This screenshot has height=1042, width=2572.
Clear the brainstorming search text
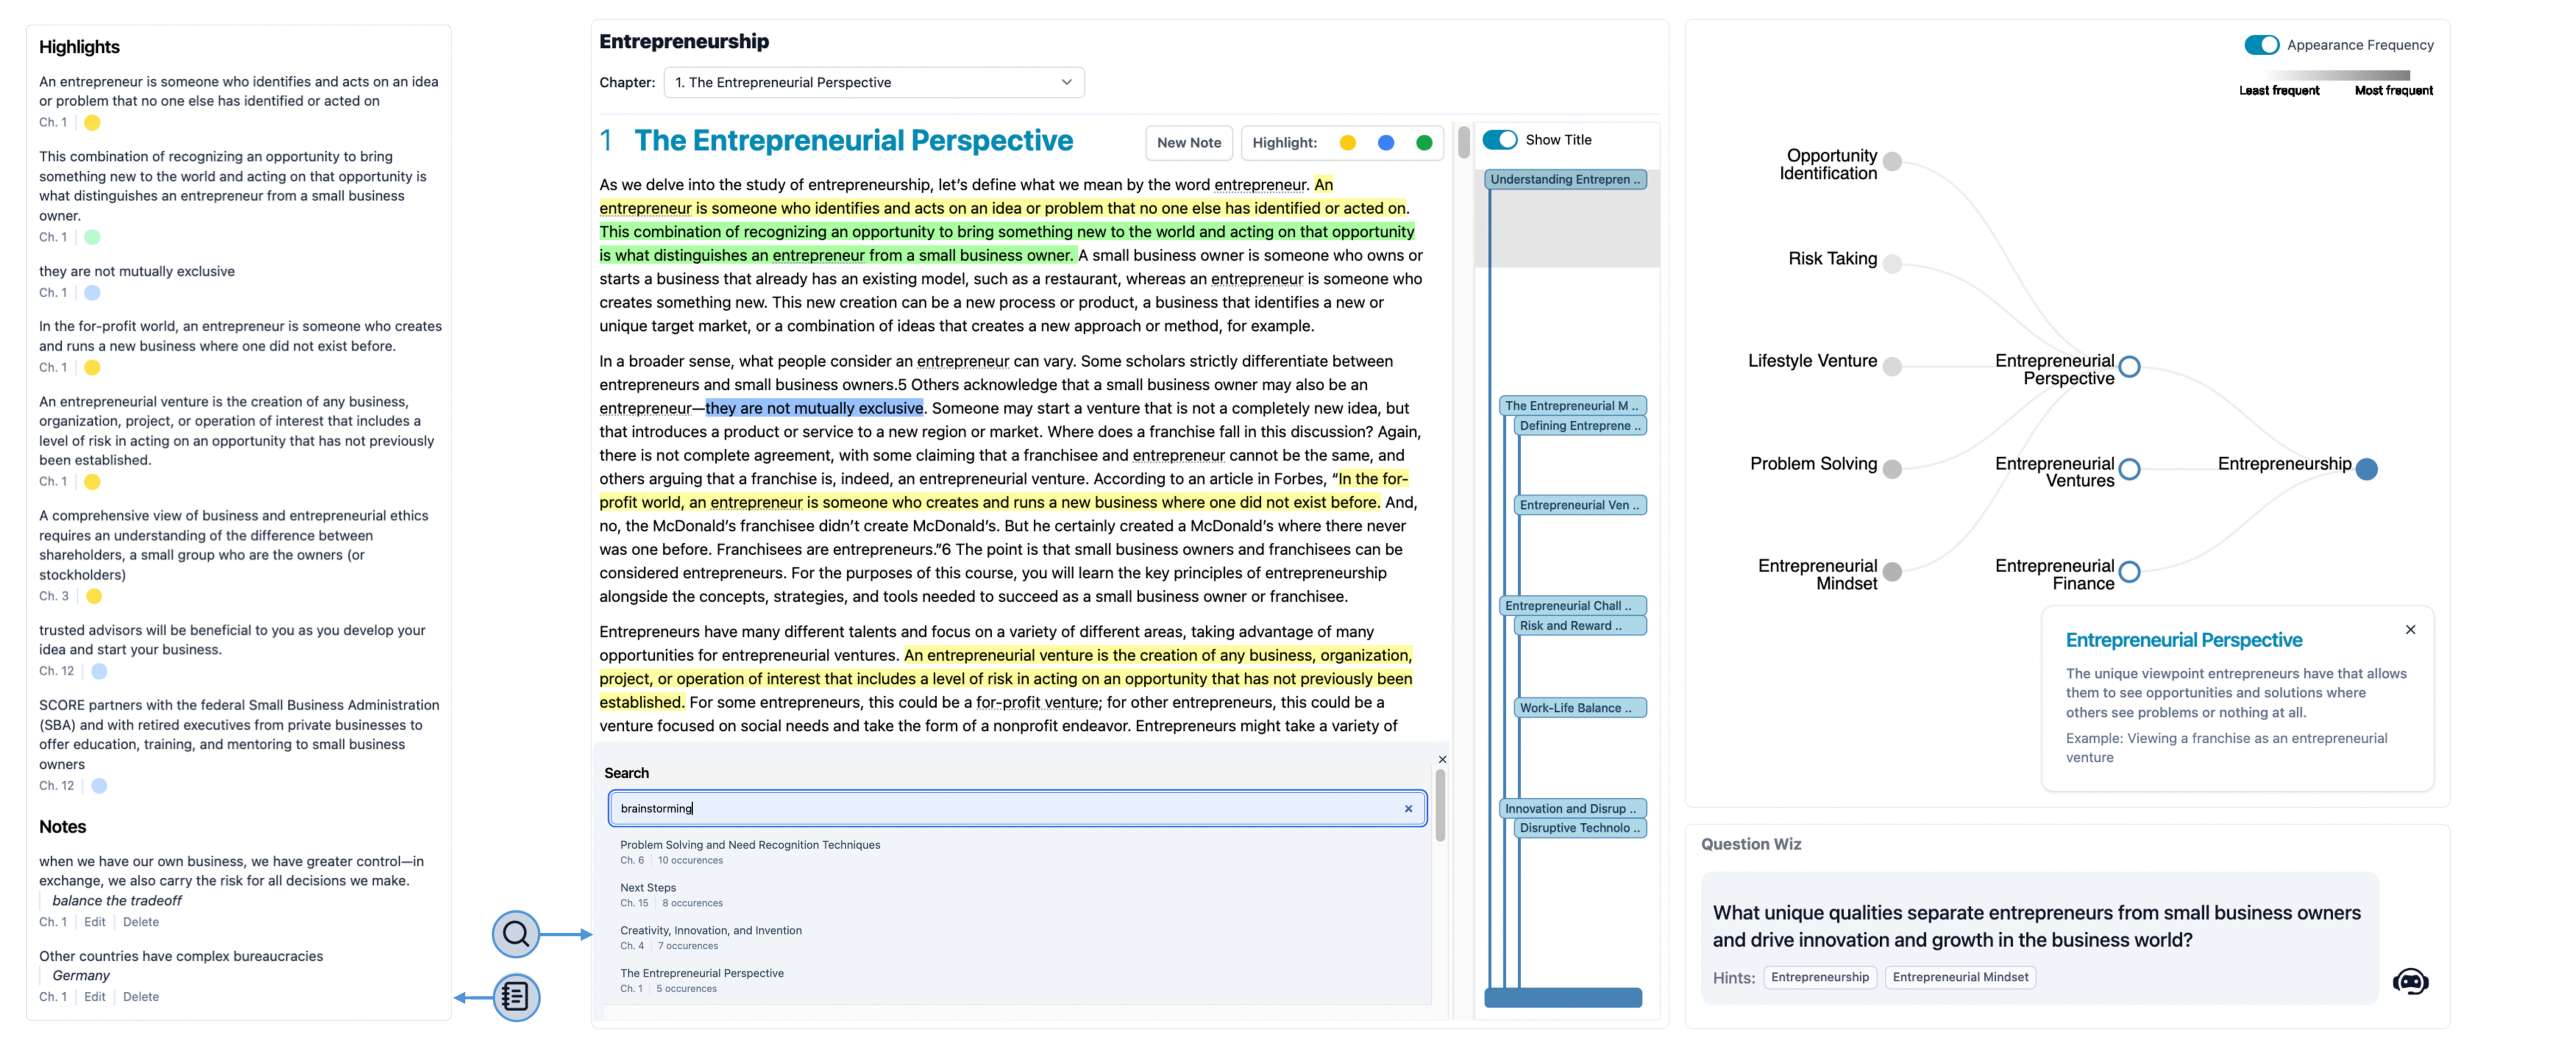click(x=1408, y=808)
